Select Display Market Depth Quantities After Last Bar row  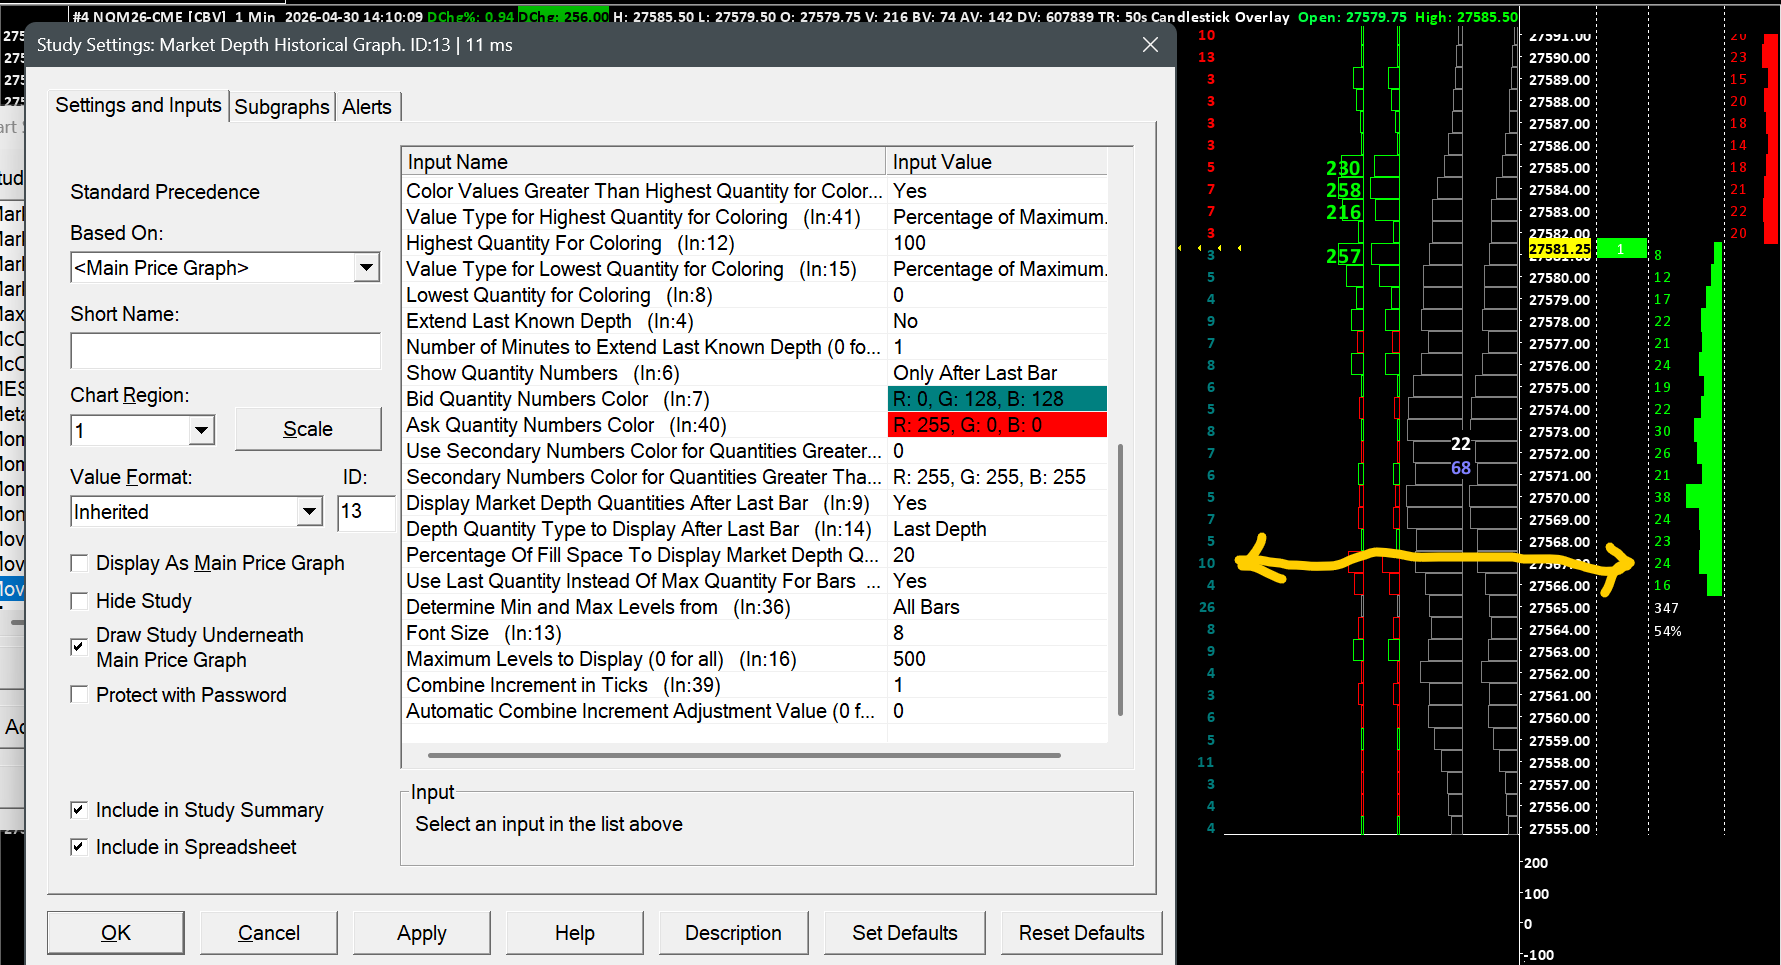click(x=755, y=503)
